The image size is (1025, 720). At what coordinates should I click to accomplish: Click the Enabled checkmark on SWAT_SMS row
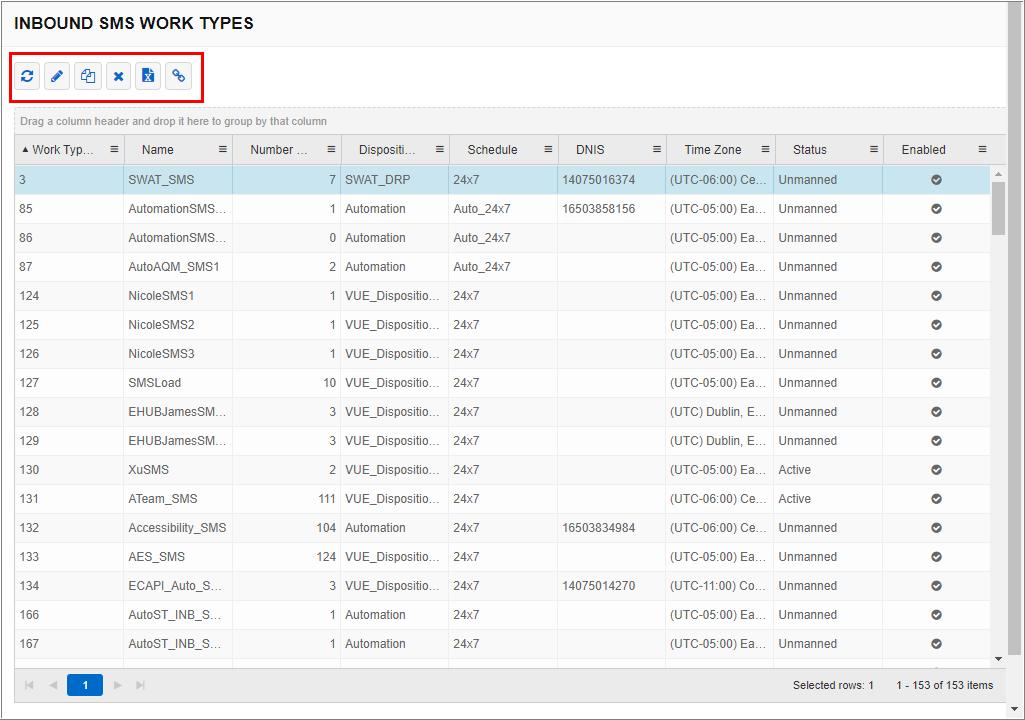click(937, 180)
